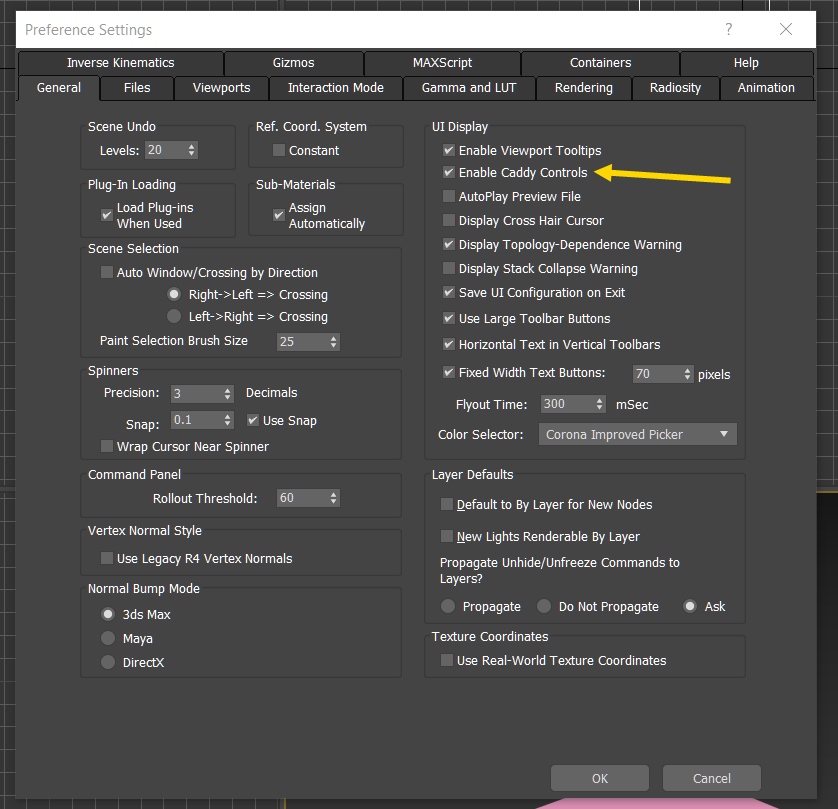This screenshot has width=838, height=809.
Task: Click the Flyout Time value field
Action: (x=567, y=404)
